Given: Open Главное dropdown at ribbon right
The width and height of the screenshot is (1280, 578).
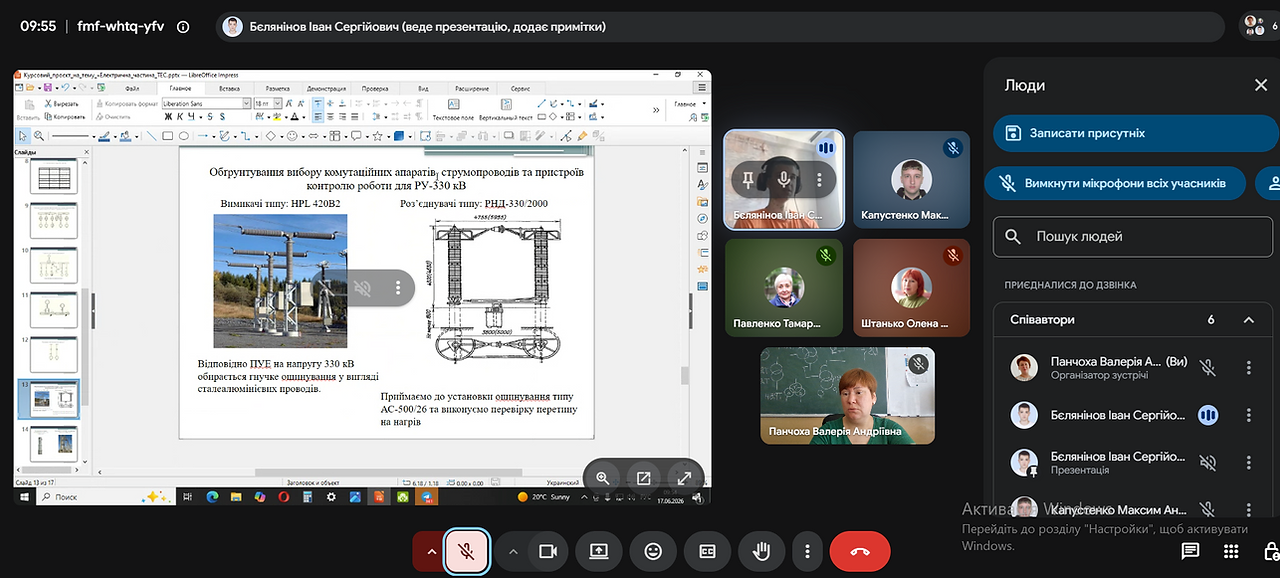Looking at the screenshot, I should point(690,103).
